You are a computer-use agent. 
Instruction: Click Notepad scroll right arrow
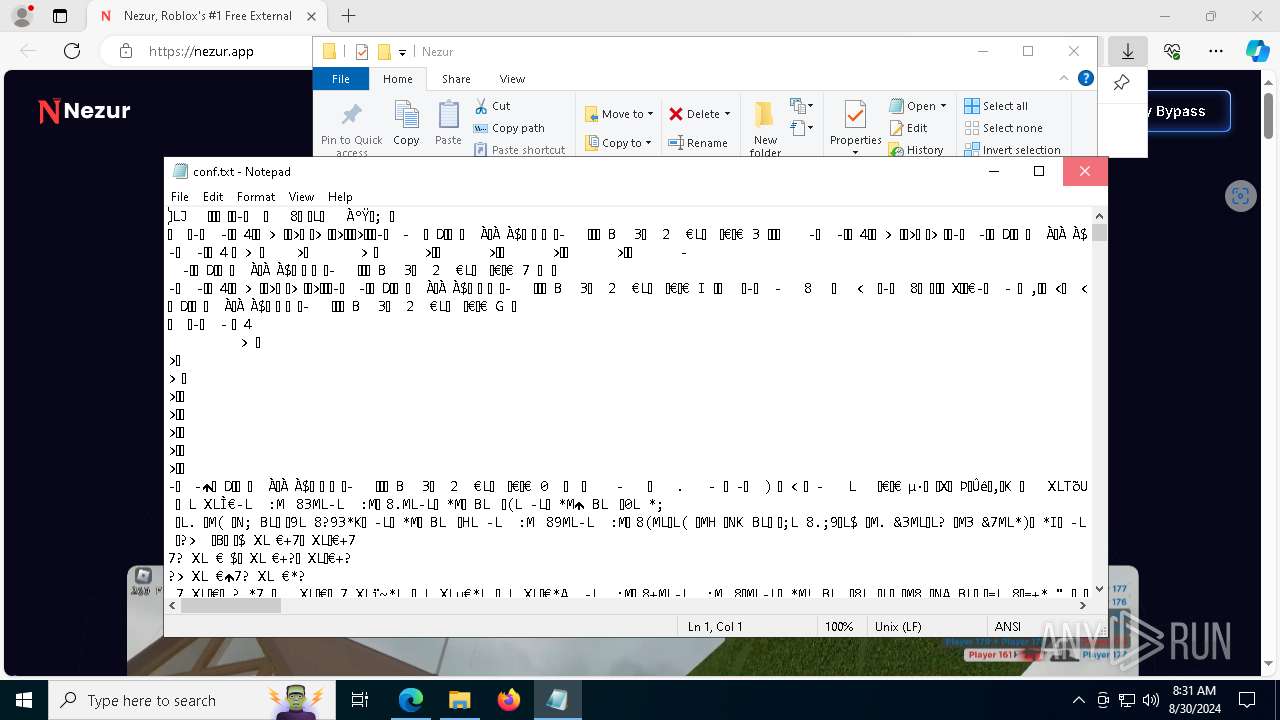1083,605
